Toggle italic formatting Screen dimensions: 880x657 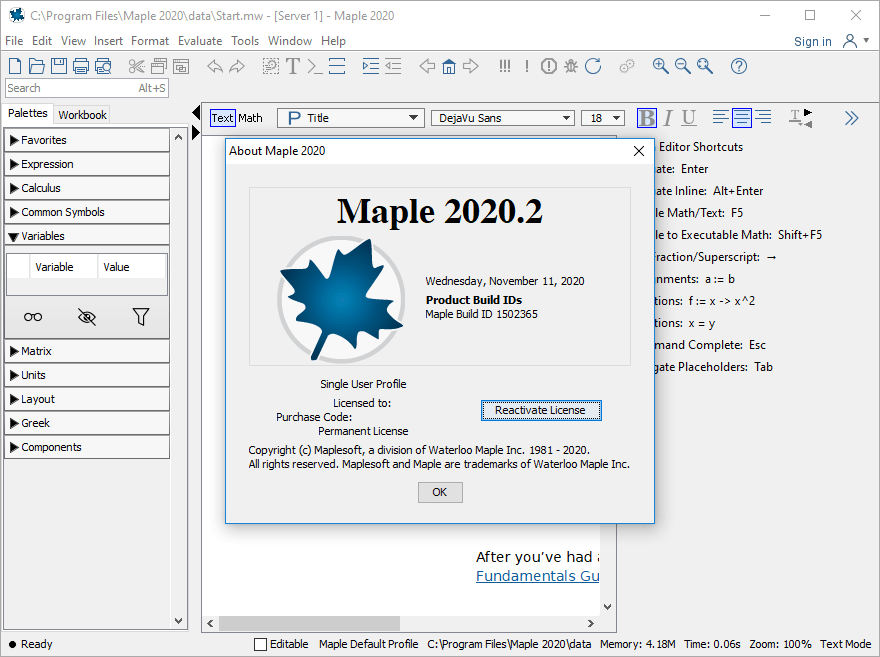point(668,118)
